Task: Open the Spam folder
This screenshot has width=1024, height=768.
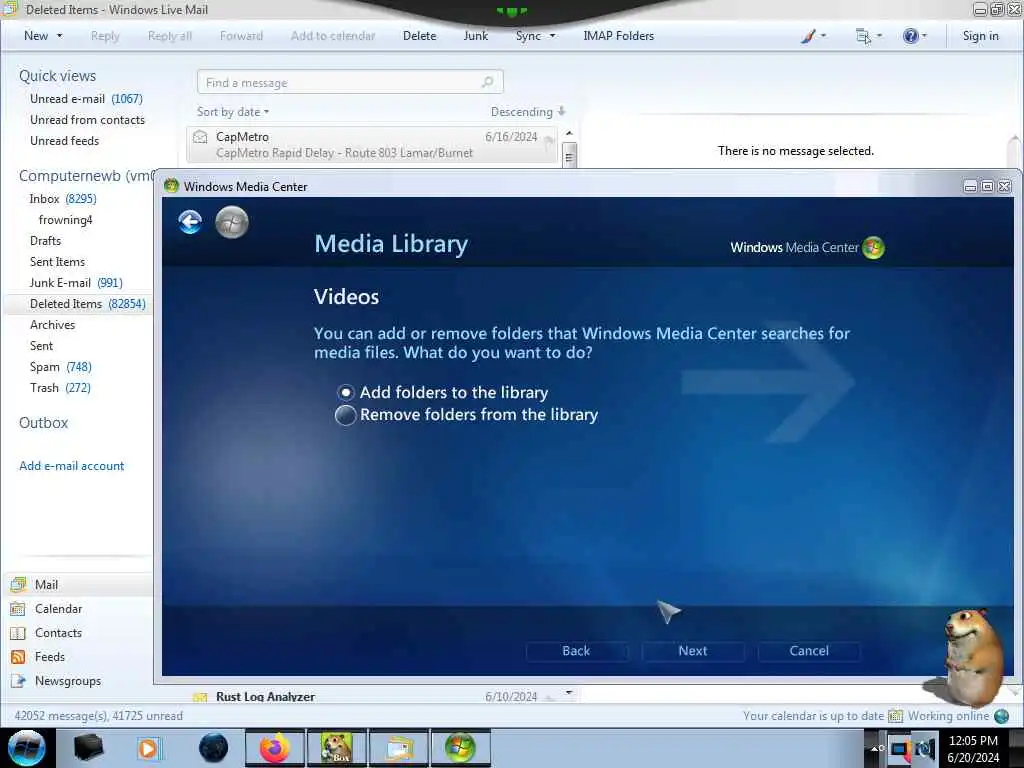Action: click(x=61, y=367)
